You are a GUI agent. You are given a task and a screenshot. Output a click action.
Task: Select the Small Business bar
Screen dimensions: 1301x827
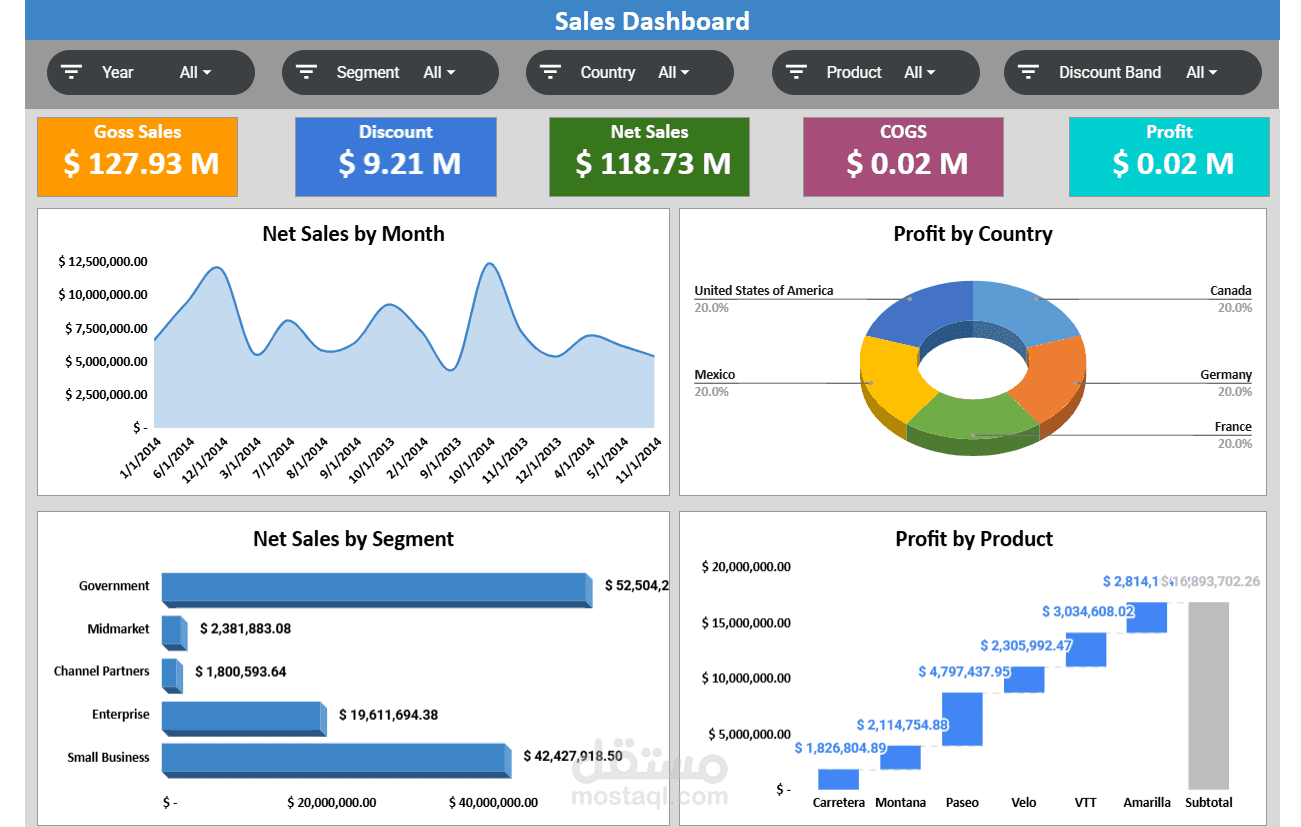coord(336,760)
